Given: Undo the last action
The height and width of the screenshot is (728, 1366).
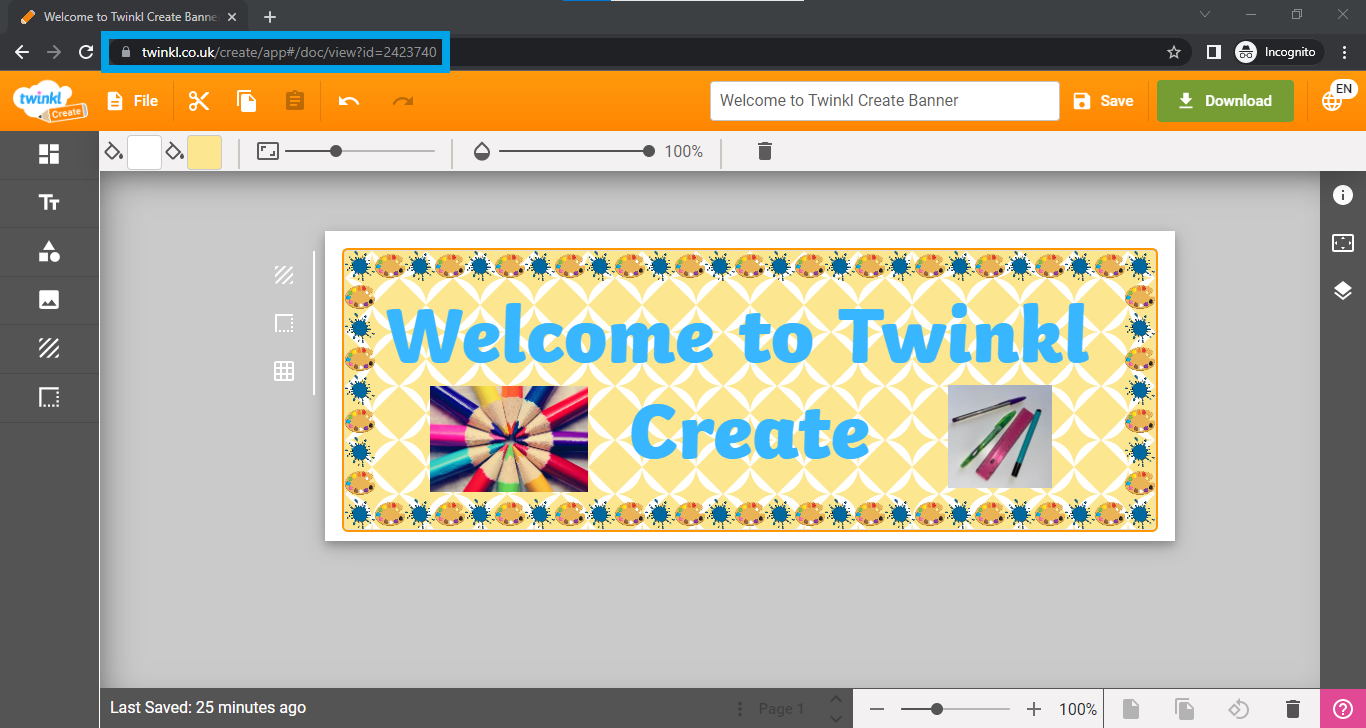Looking at the screenshot, I should [349, 101].
